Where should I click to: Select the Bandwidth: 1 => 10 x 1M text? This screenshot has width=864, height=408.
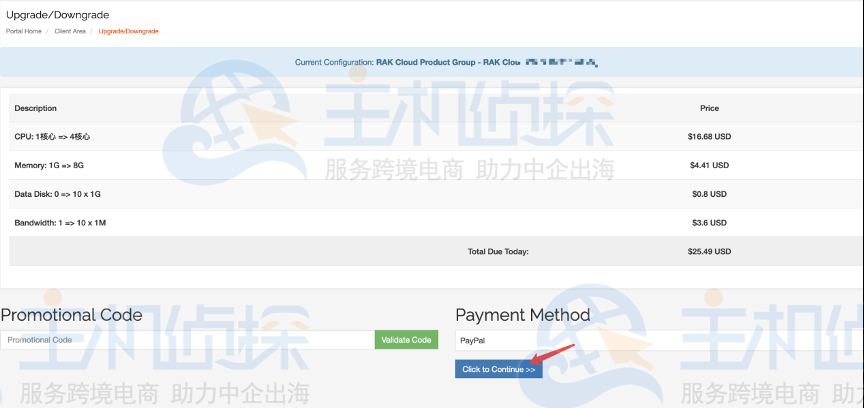click(60, 223)
